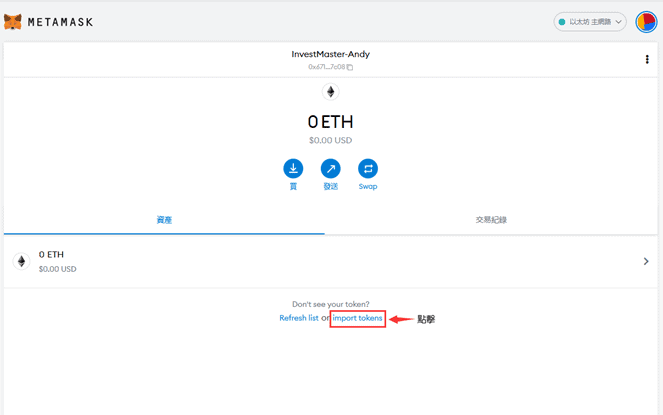Click the import tokens link

click(357, 318)
